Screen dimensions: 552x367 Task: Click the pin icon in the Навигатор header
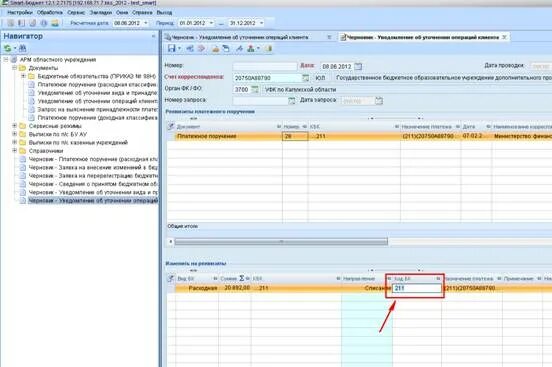[x=153, y=36]
